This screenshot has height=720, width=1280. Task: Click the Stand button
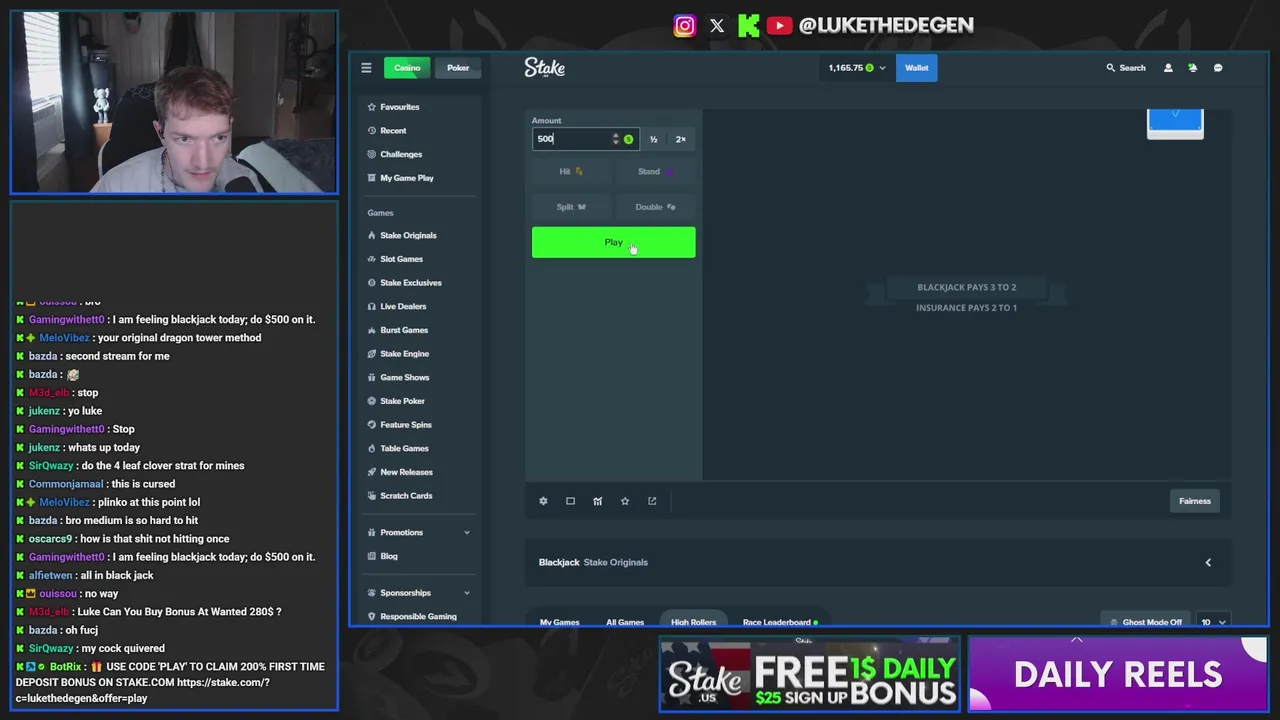coord(656,172)
